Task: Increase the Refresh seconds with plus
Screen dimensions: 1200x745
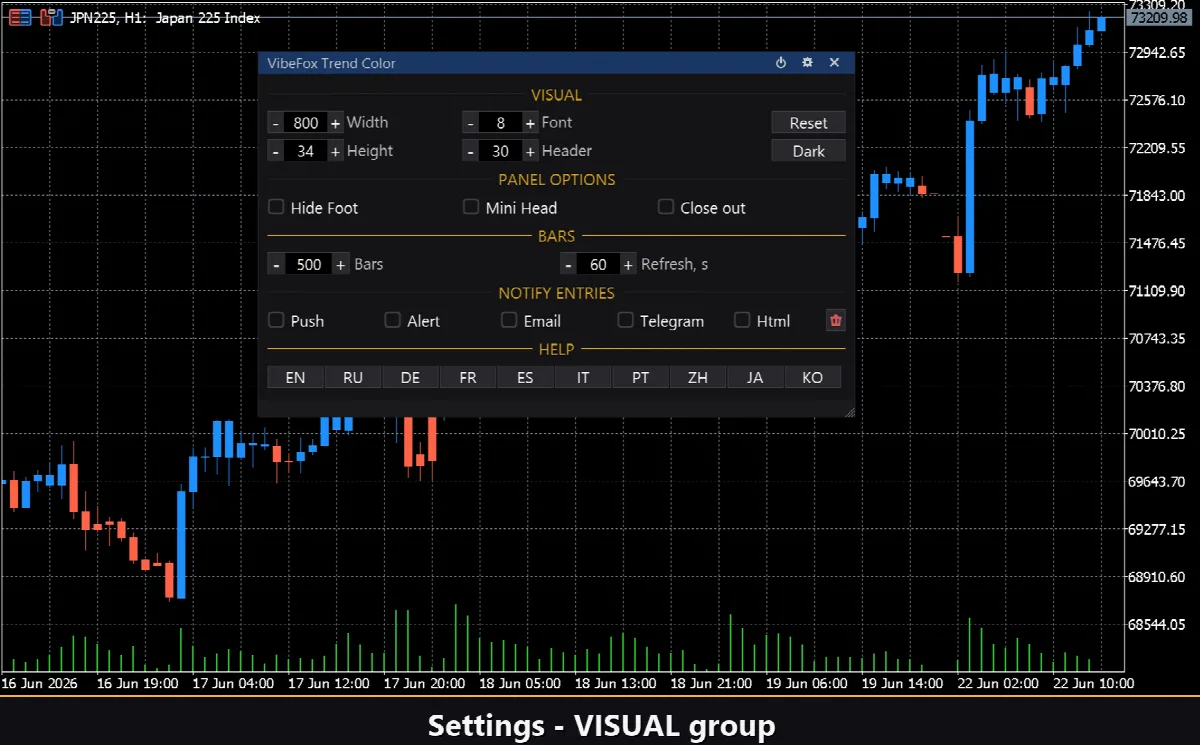Action: (628, 265)
